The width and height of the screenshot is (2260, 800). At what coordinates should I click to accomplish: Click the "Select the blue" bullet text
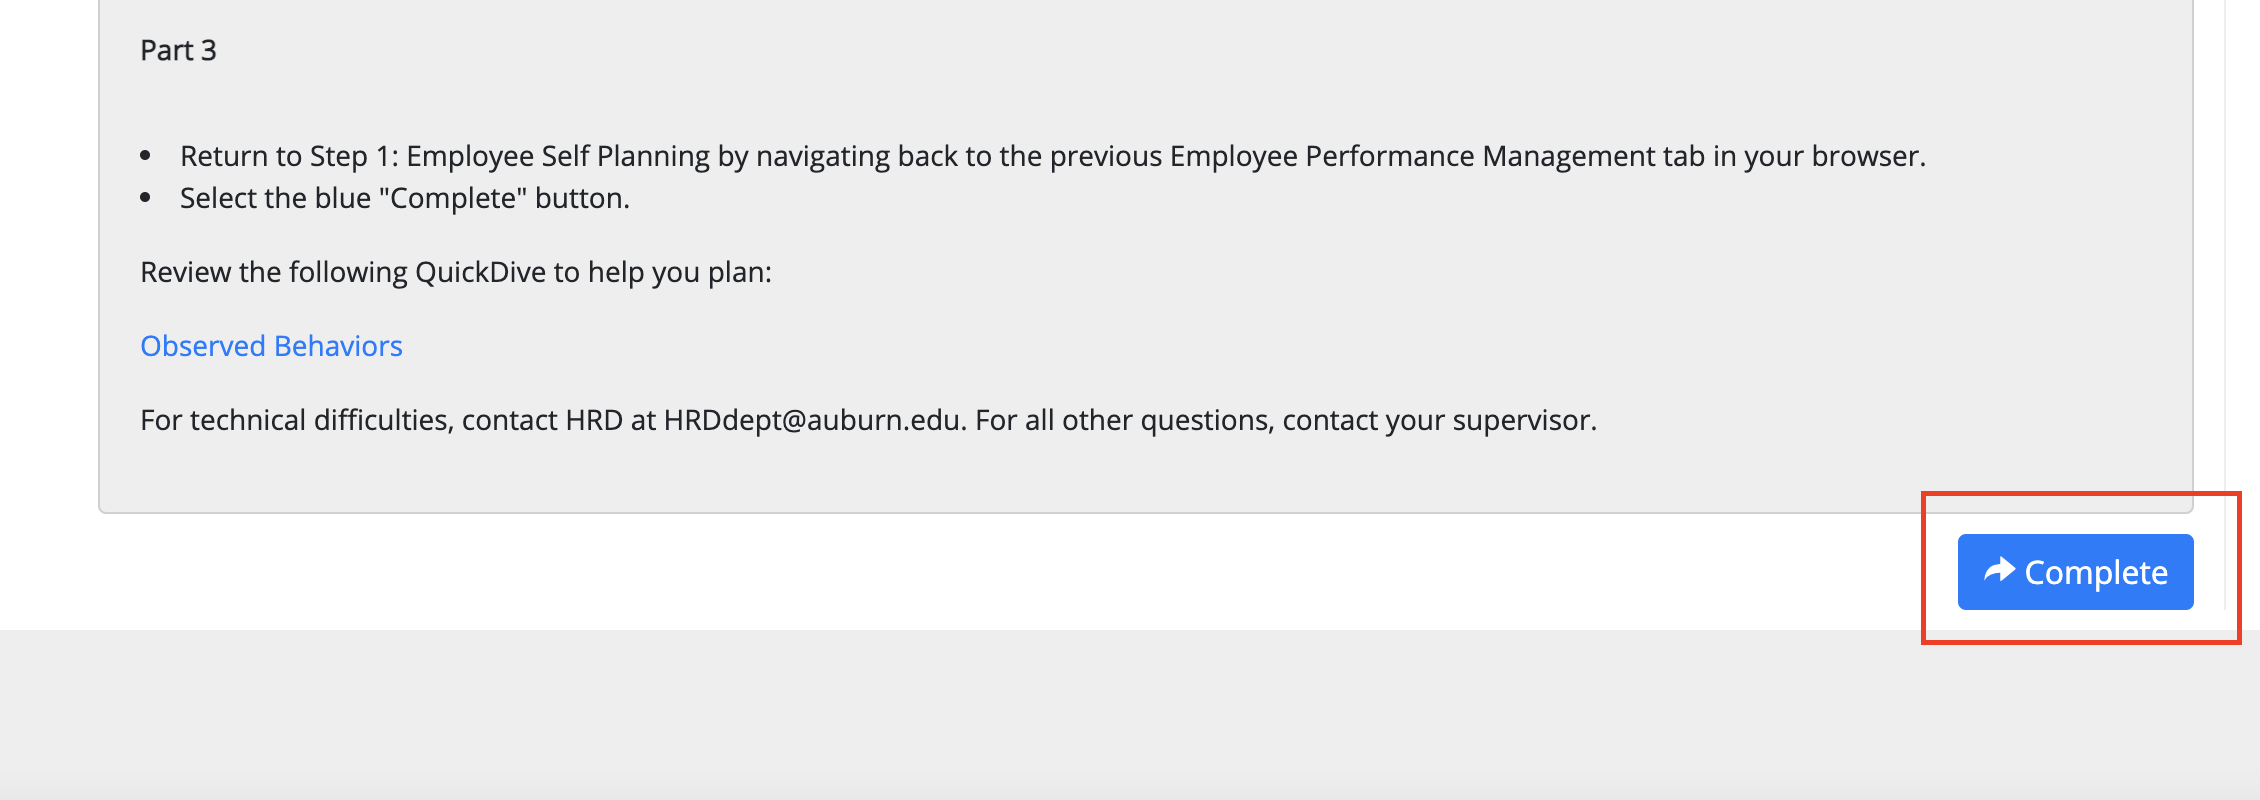(405, 199)
